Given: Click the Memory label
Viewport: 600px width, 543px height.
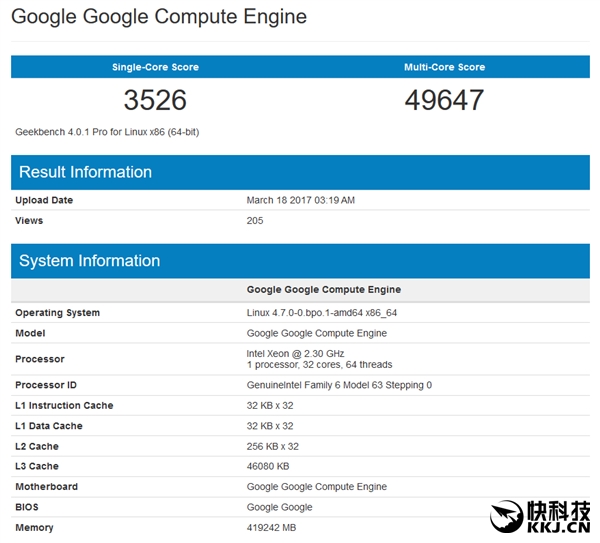Looking at the screenshot, I should click(x=34, y=528).
